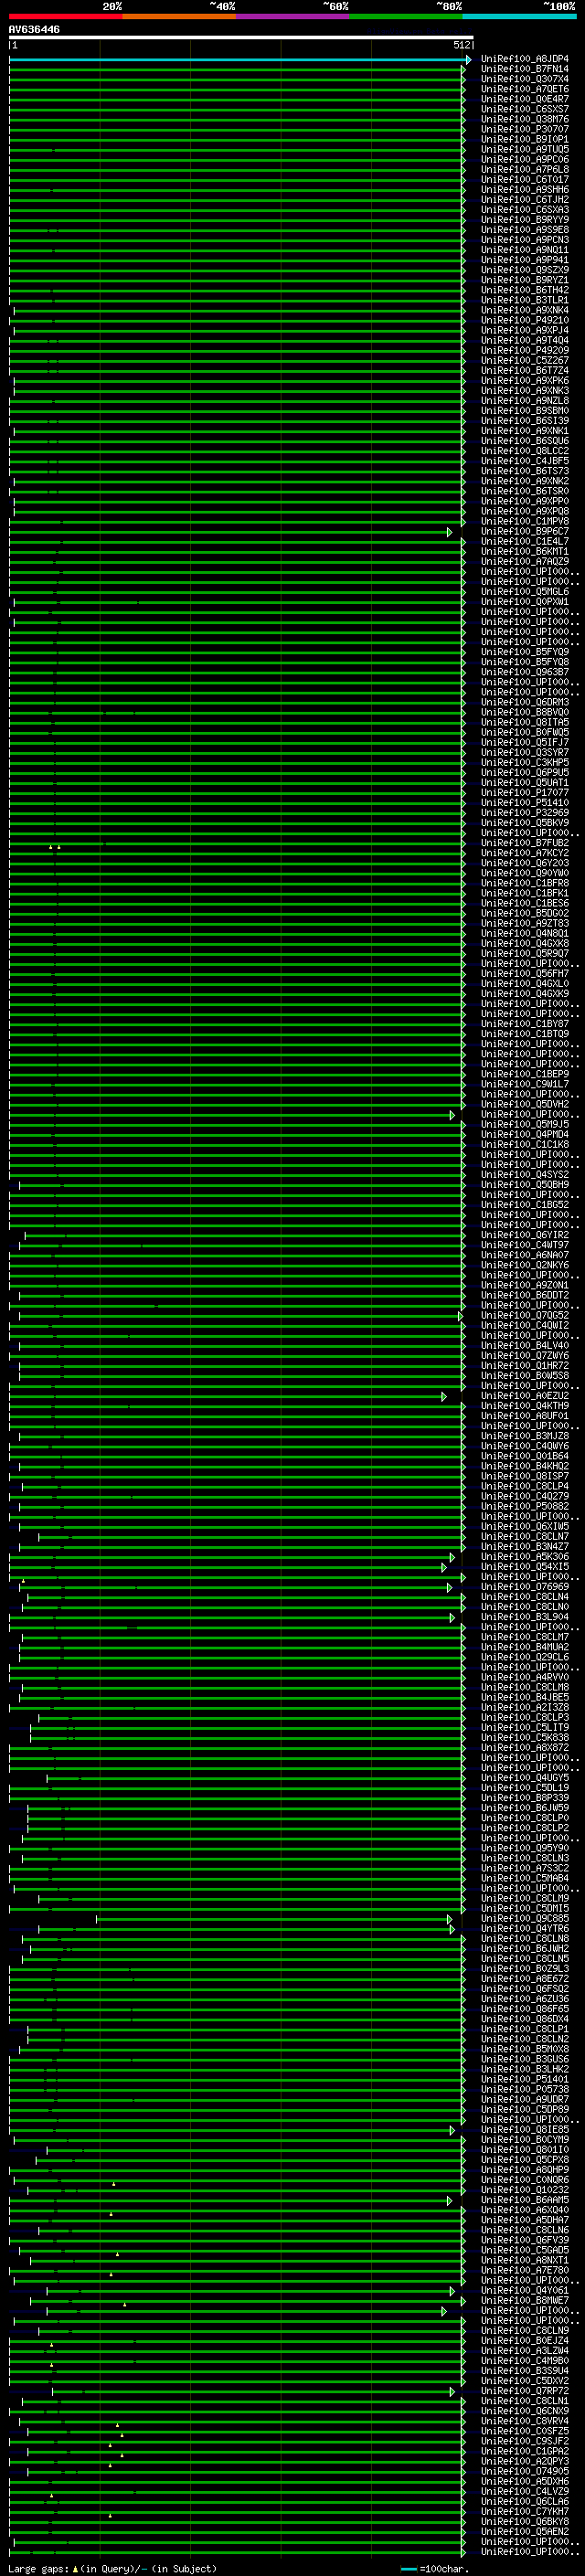Click the arrowhead ending the cyan query bar
585x2576 pixels.
click(468, 60)
